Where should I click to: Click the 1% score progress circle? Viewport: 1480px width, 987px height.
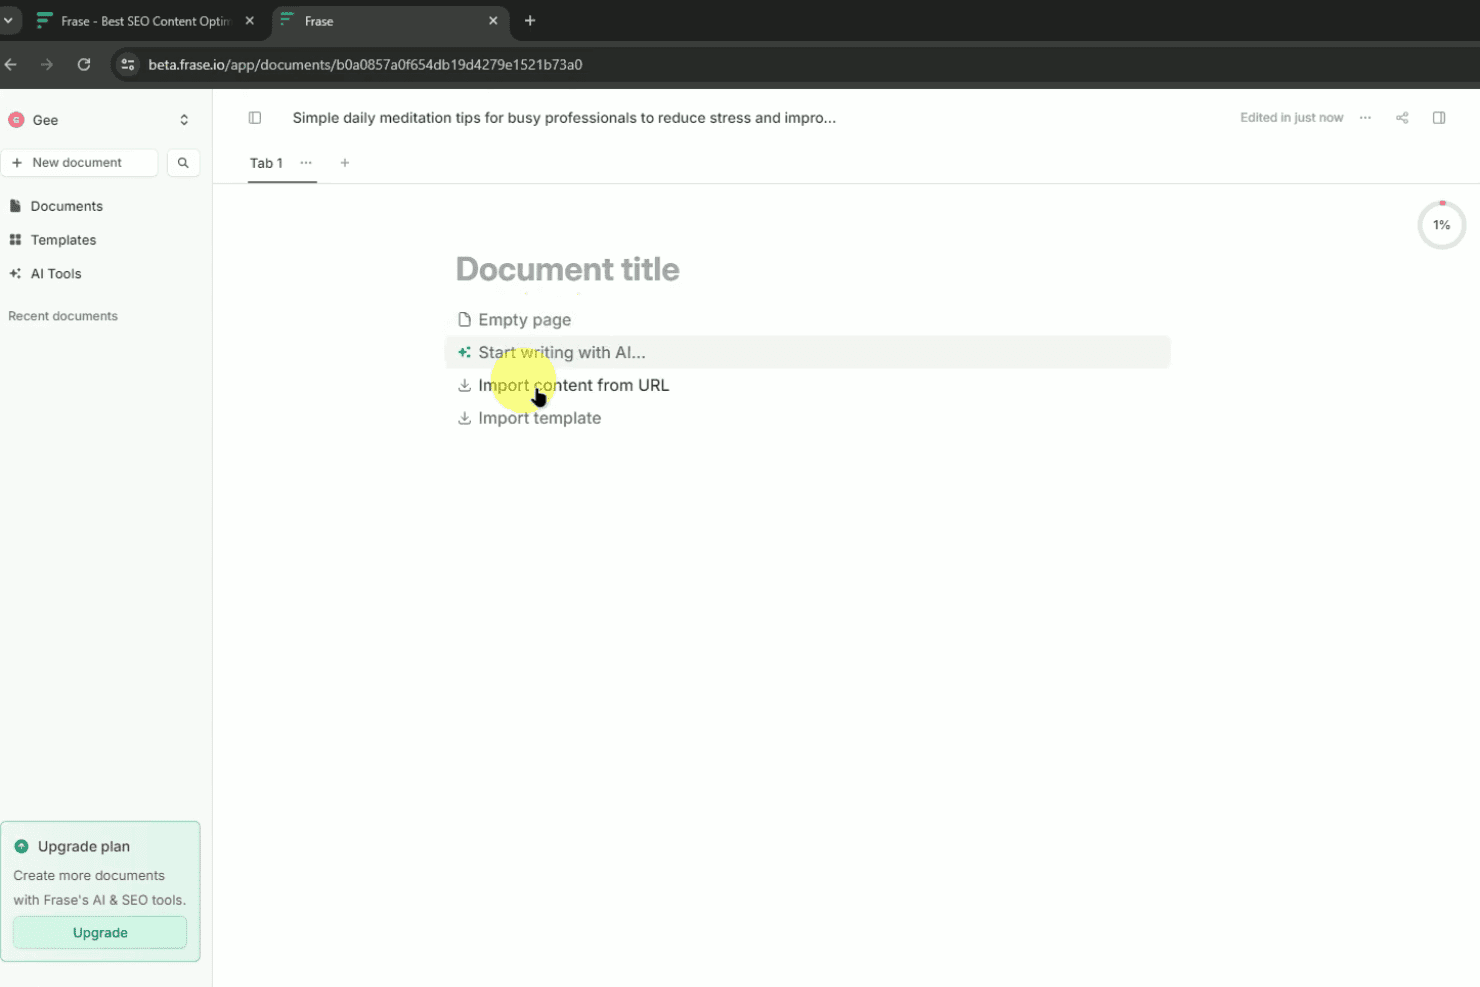[1442, 225]
